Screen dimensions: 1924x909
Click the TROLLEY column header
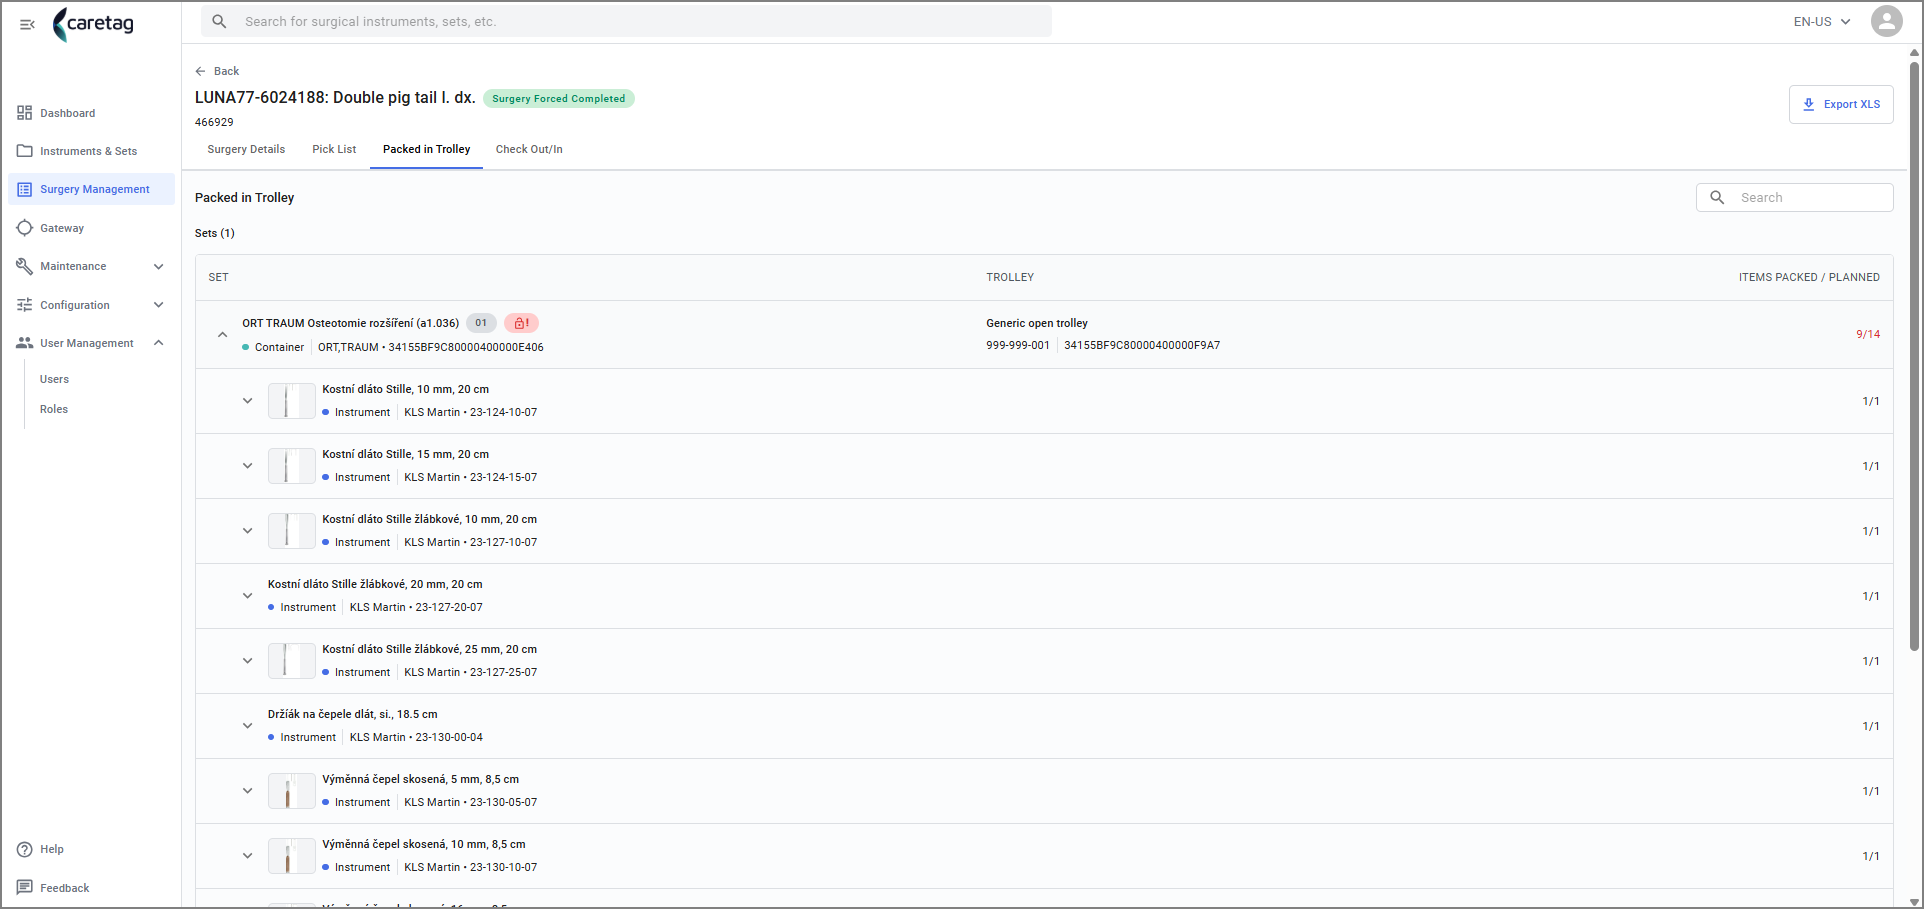tap(1010, 277)
